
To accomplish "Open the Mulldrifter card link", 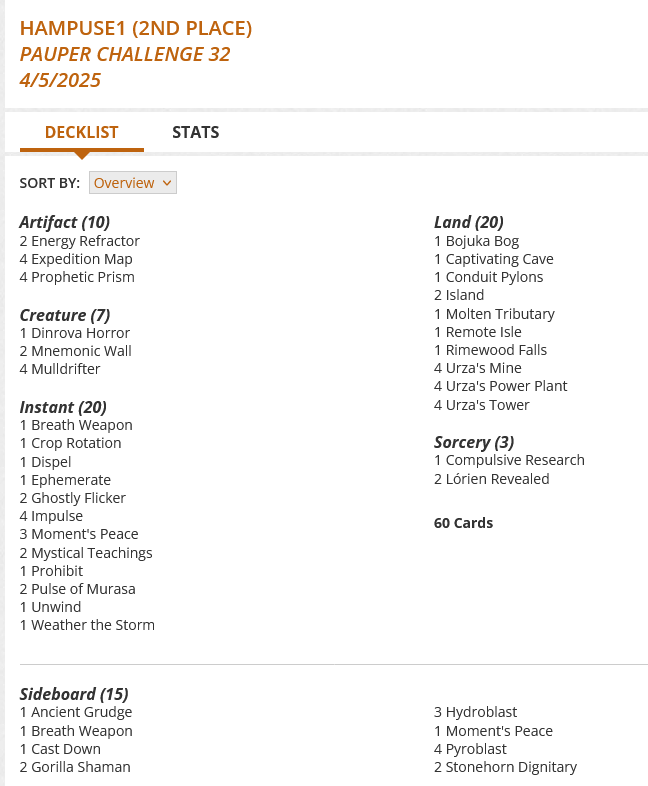I will (x=65, y=369).
